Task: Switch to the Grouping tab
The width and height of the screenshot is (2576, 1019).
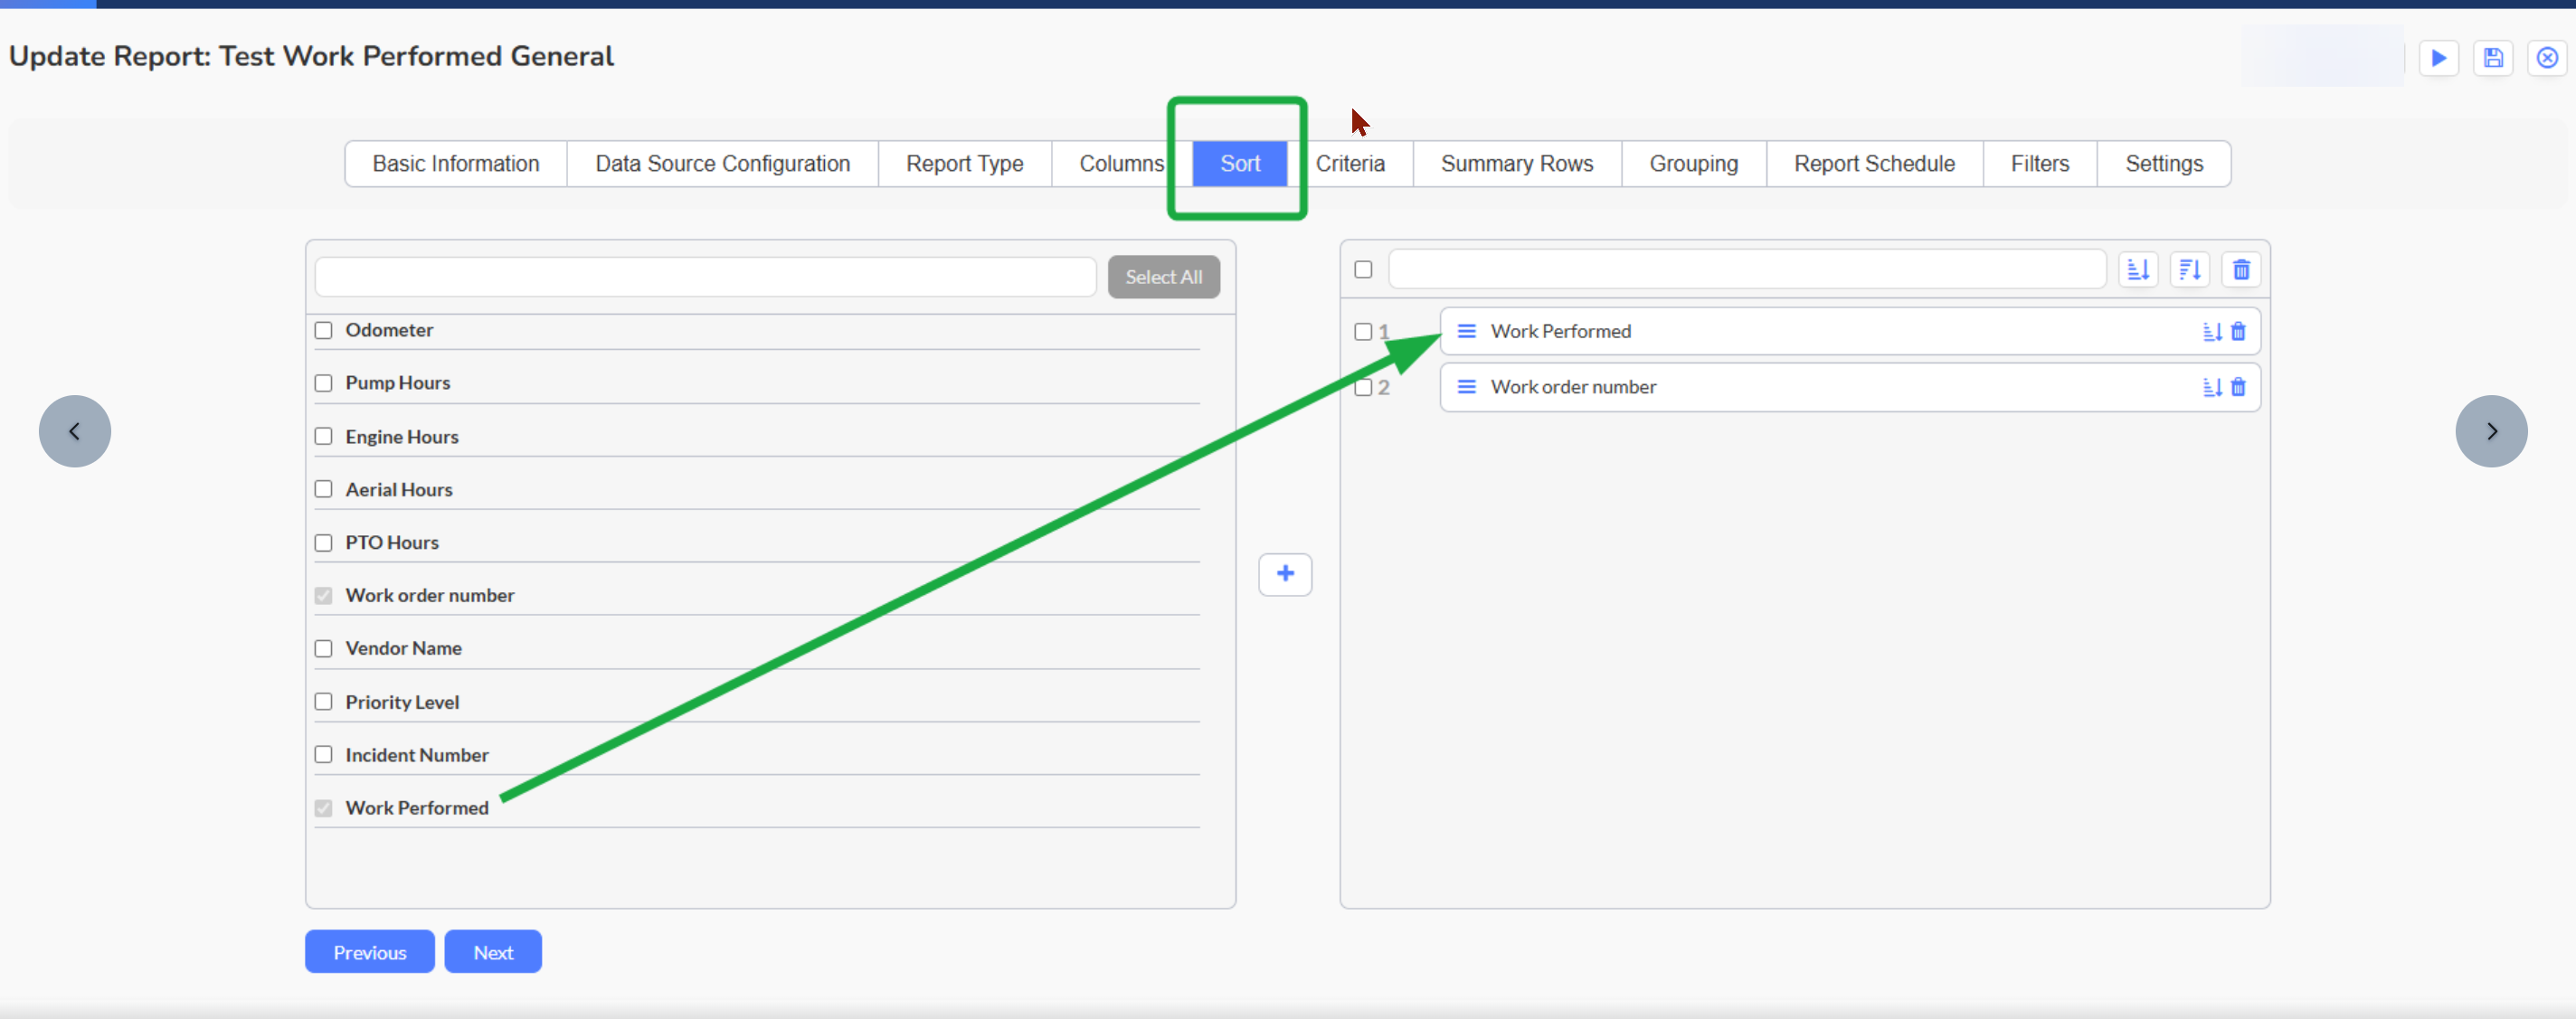Action: pyautogui.click(x=1692, y=164)
